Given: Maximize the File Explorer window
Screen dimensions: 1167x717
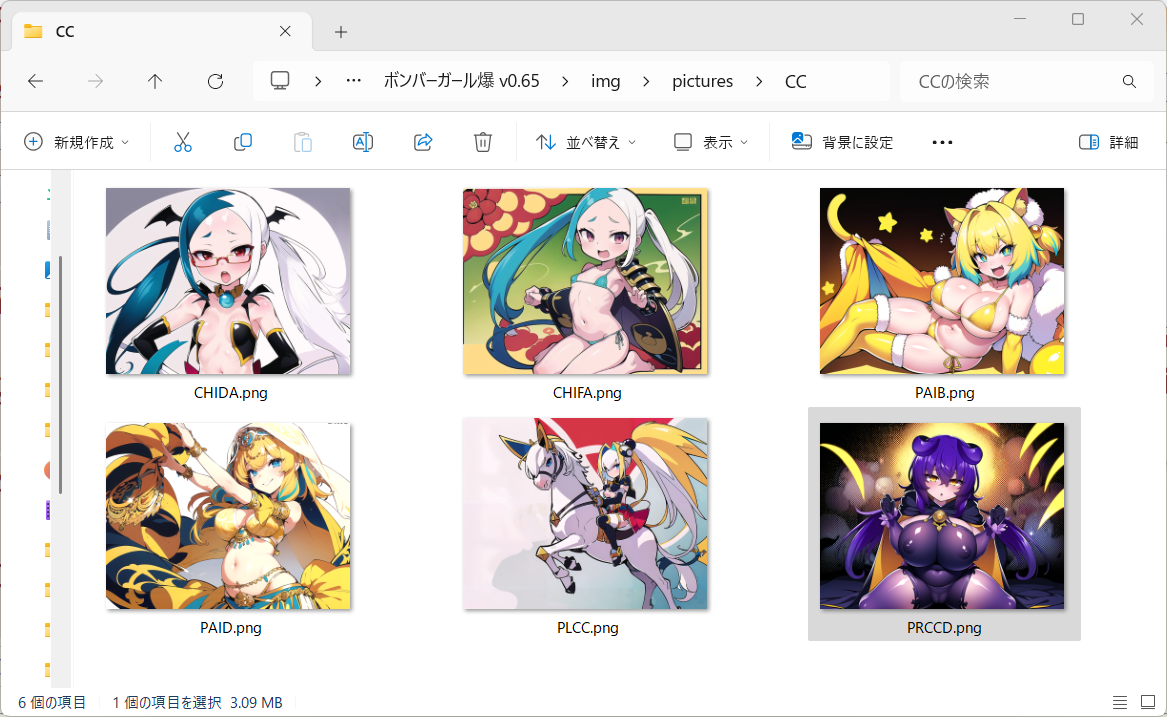Looking at the screenshot, I should 1078,19.
